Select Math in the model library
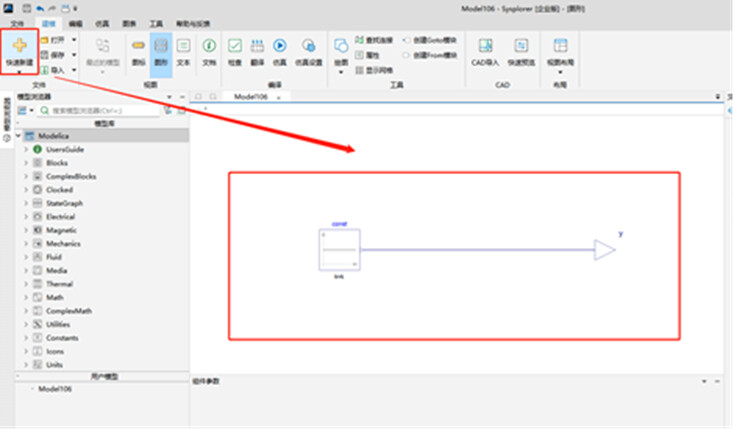 (x=55, y=298)
